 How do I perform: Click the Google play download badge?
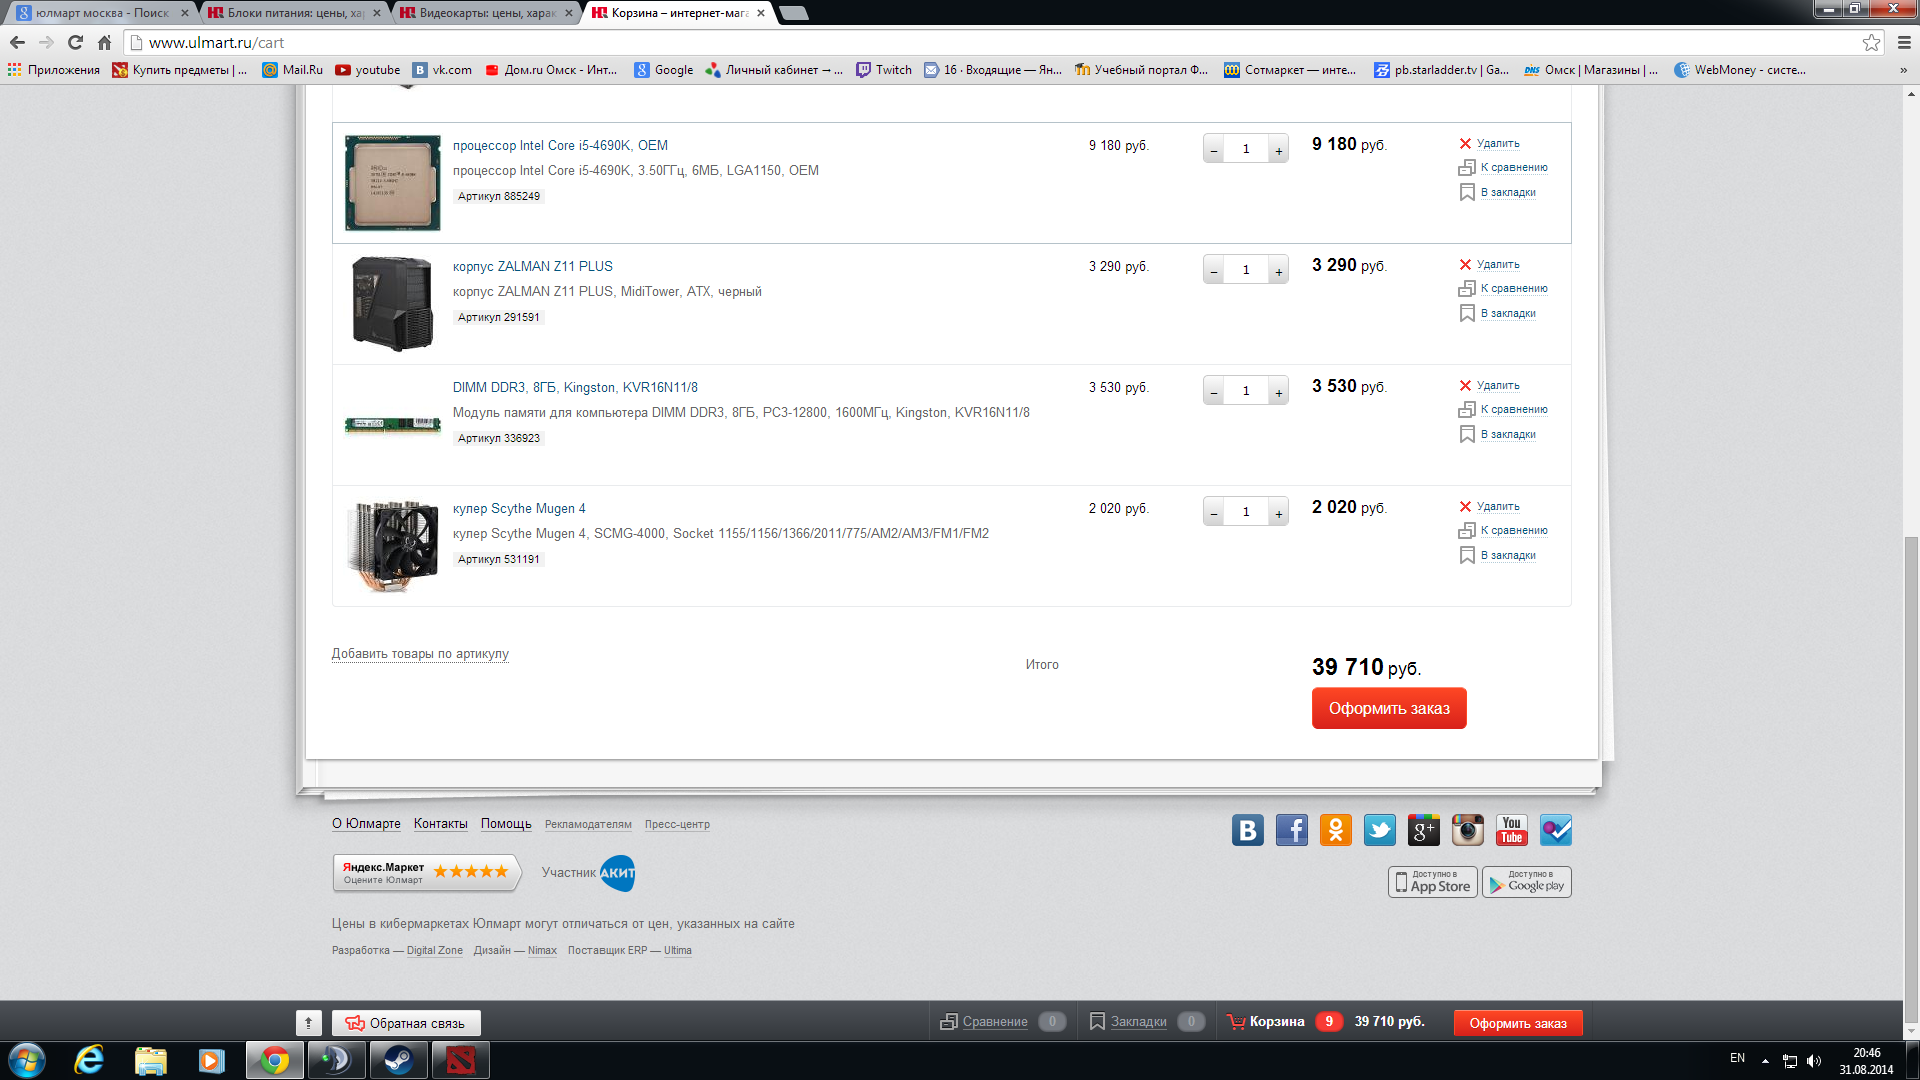pyautogui.click(x=1526, y=882)
